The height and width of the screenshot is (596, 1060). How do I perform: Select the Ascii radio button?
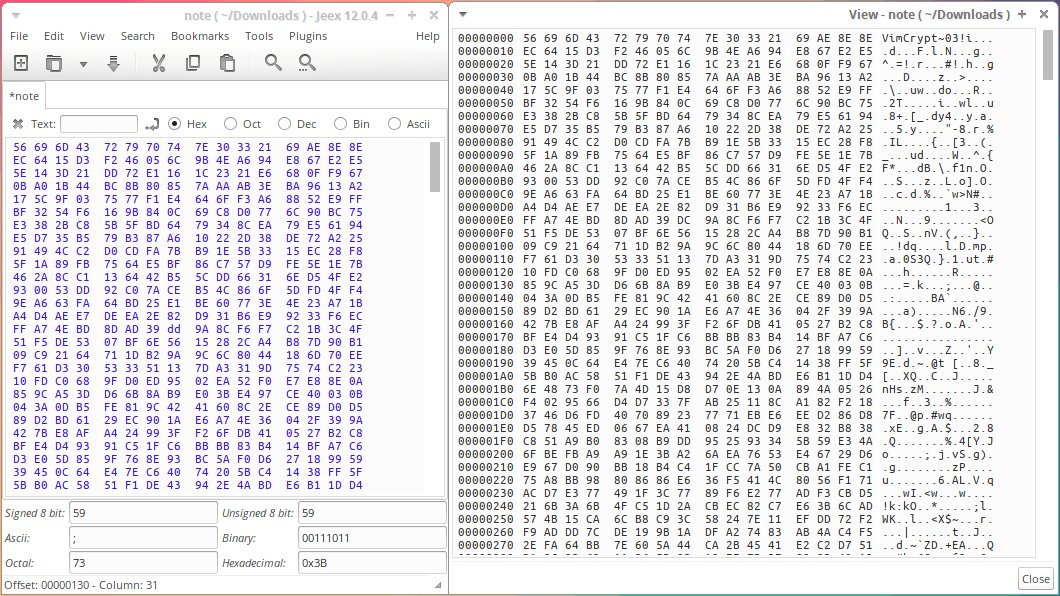click(x=394, y=124)
